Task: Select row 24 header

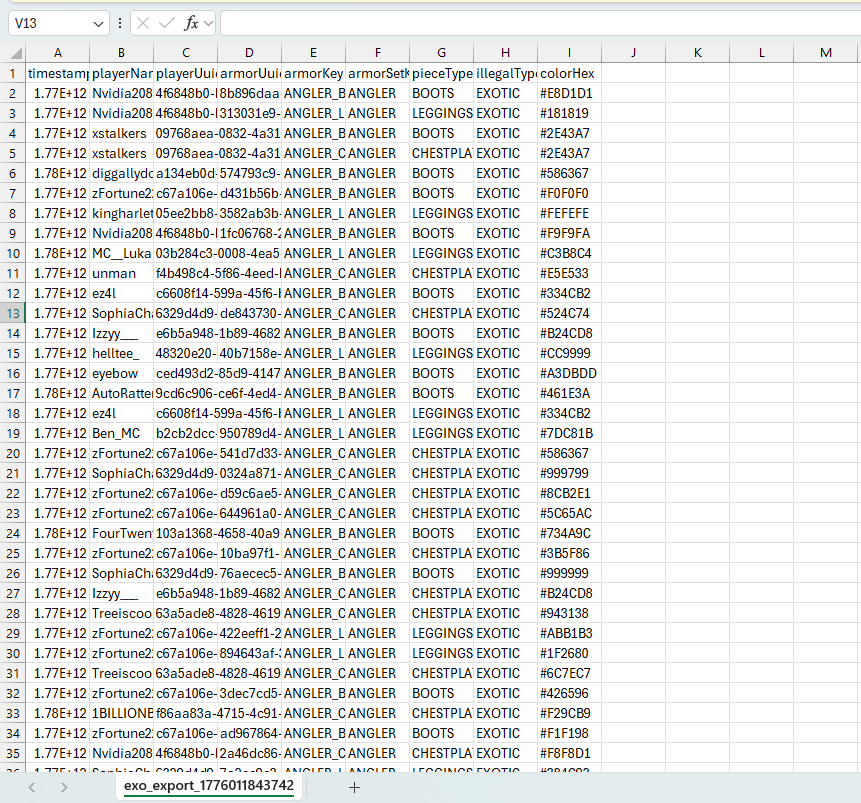Action: 13,533
